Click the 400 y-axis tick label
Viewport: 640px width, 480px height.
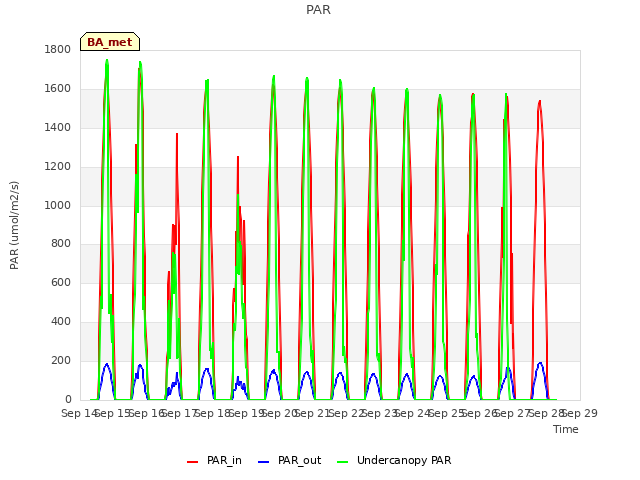point(61,322)
